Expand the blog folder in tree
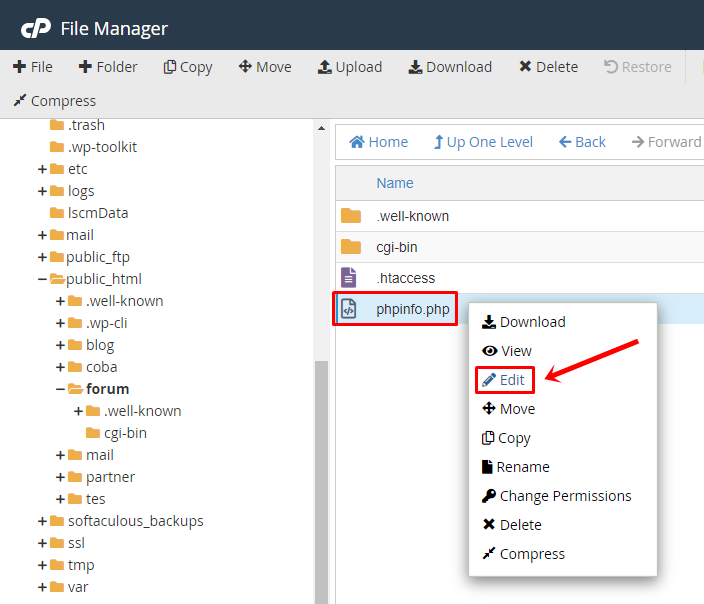 60,345
